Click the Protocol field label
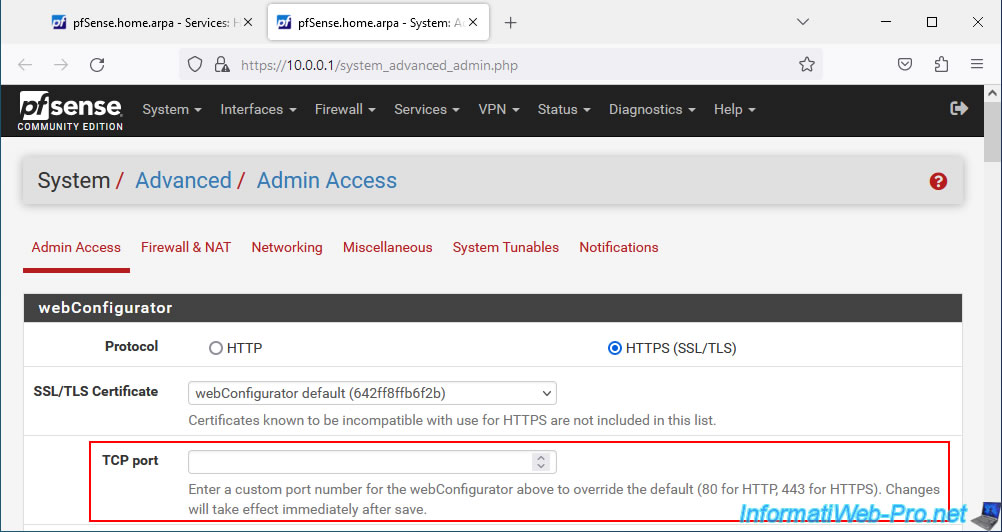The image size is (1002, 532). [x=132, y=346]
